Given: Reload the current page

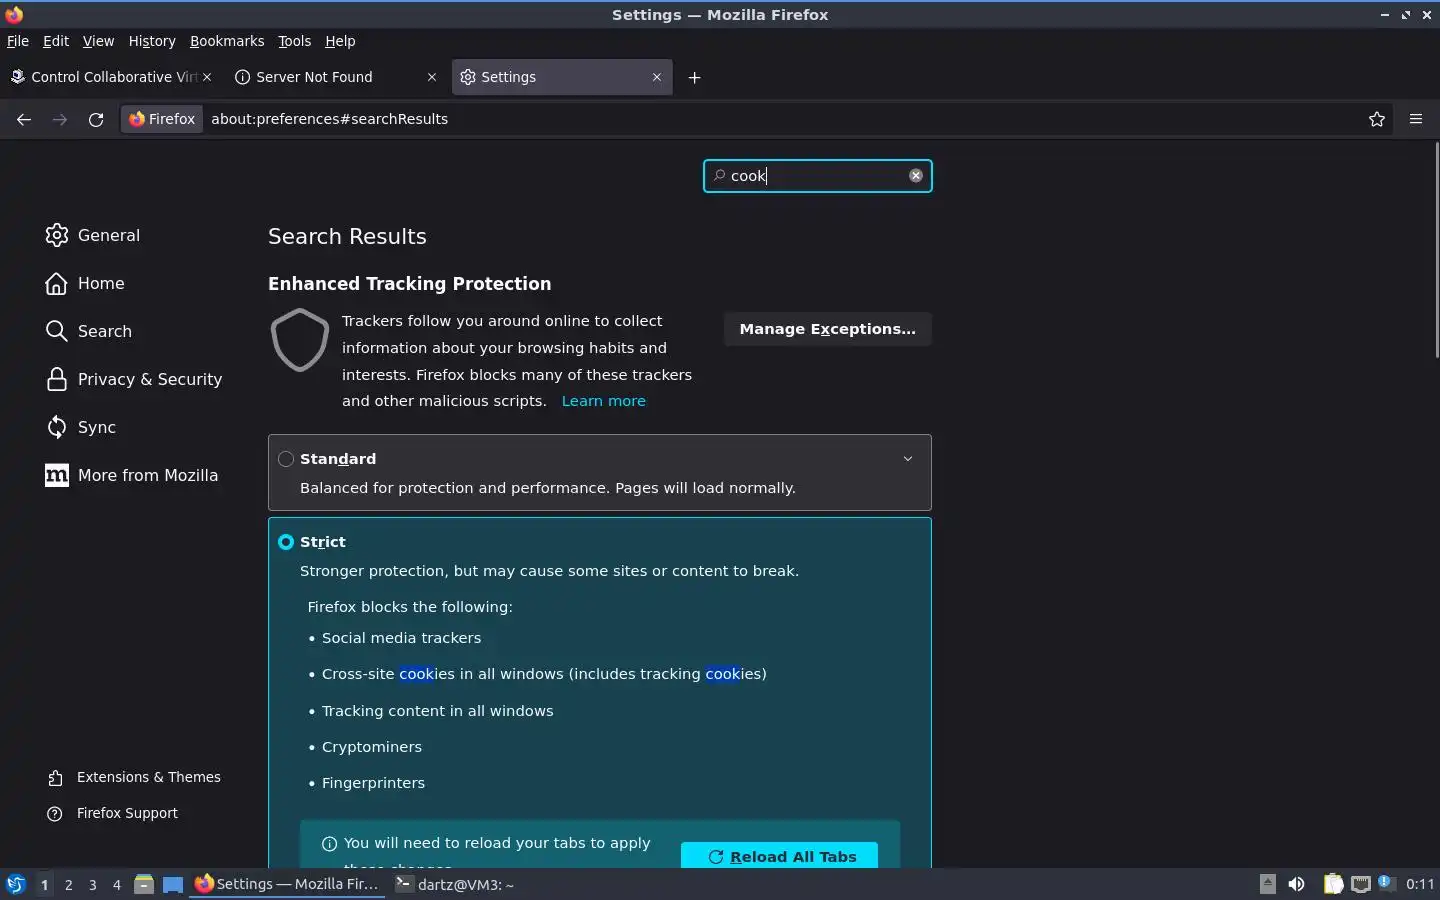Looking at the screenshot, I should 96,119.
